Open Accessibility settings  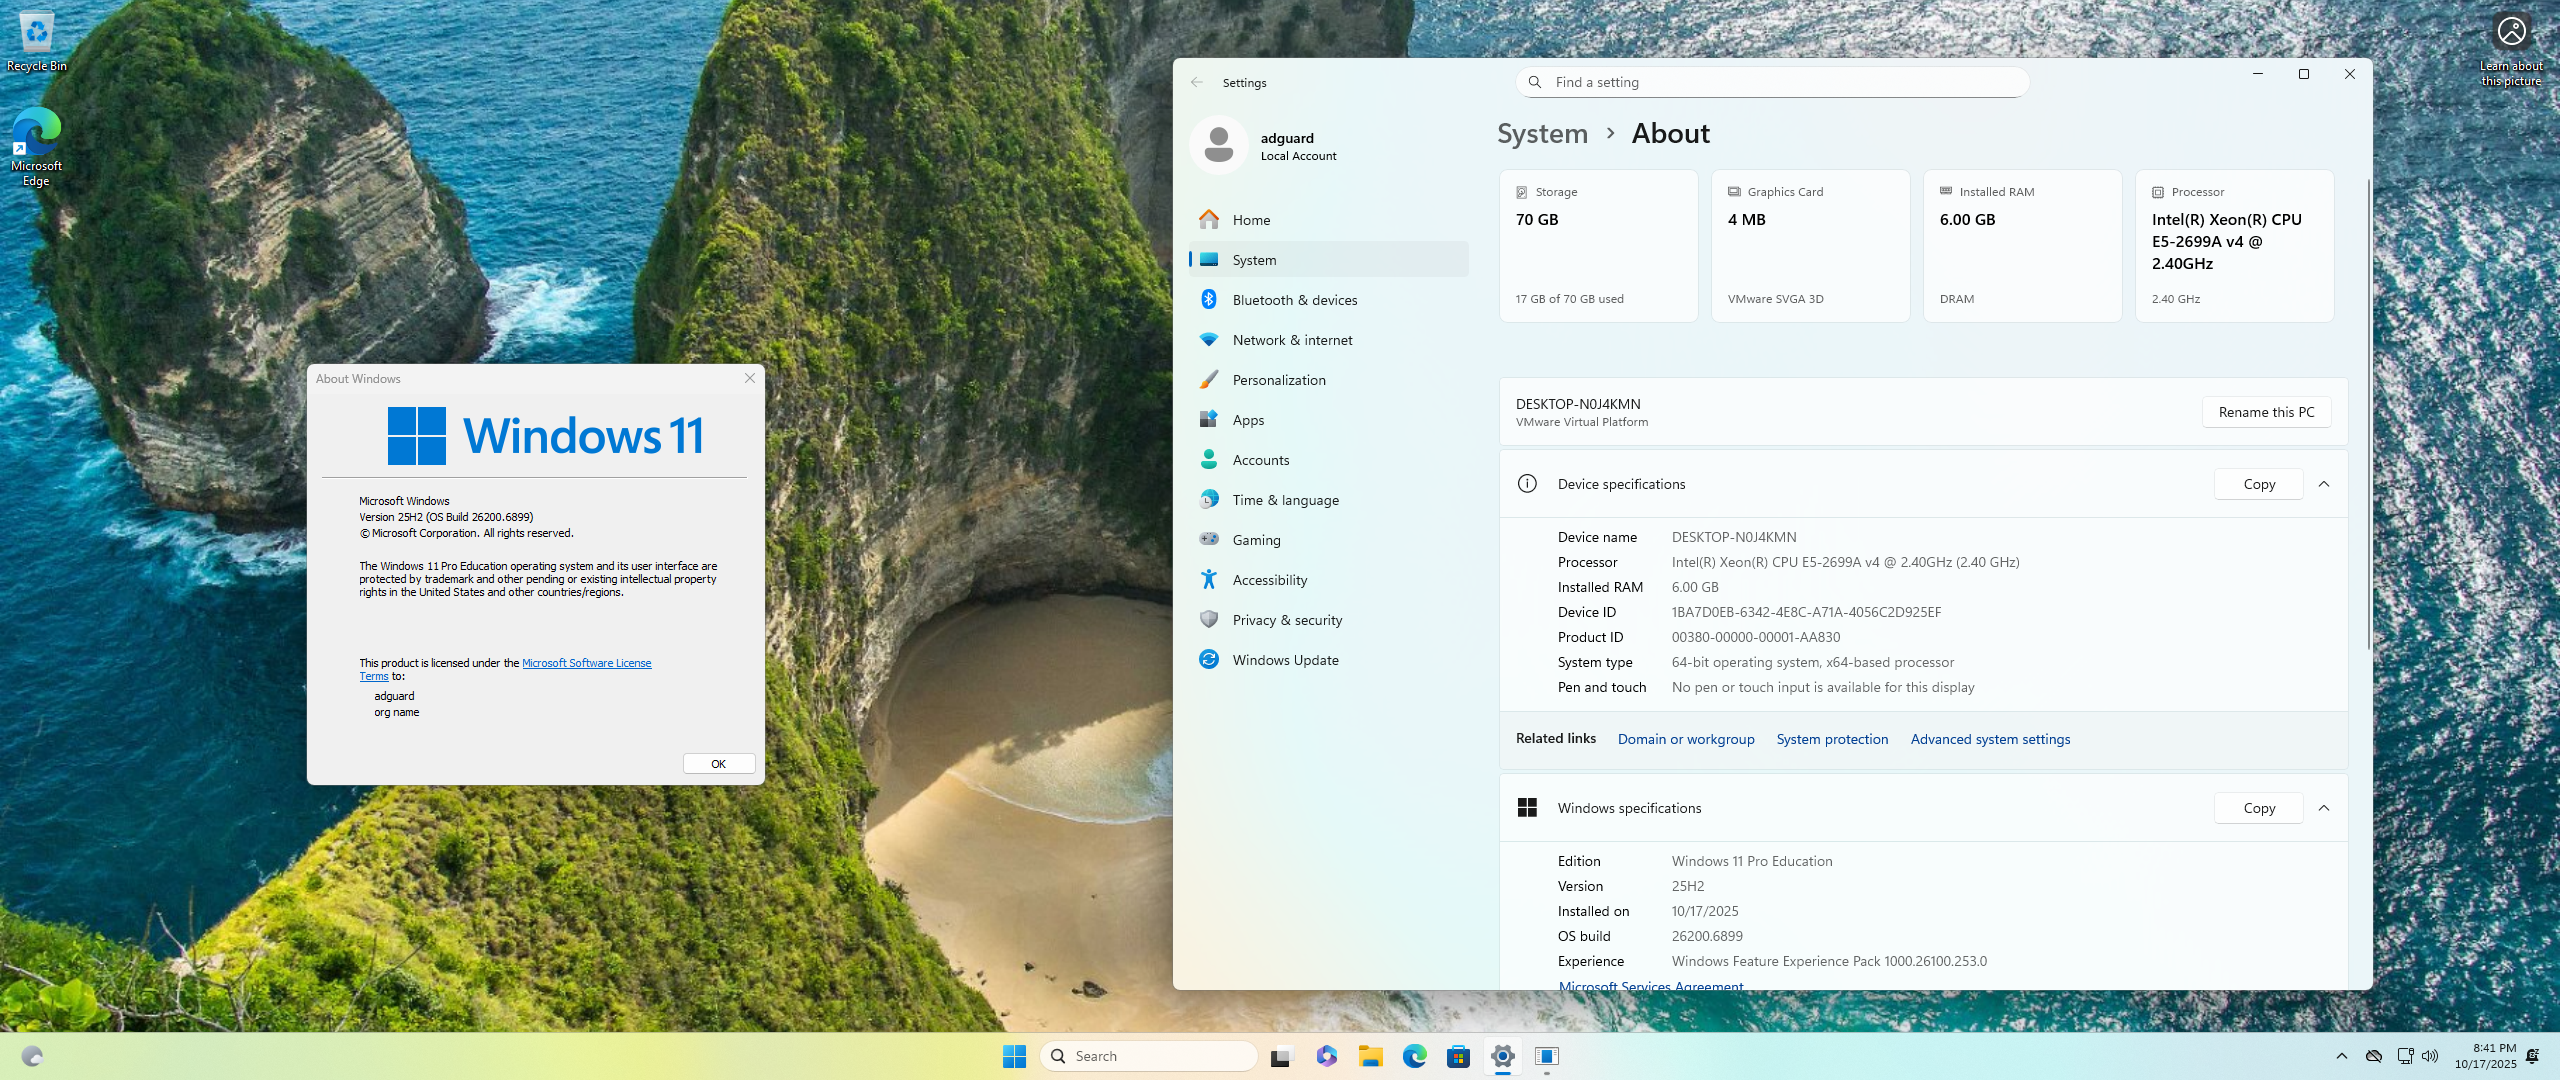click(x=1269, y=580)
